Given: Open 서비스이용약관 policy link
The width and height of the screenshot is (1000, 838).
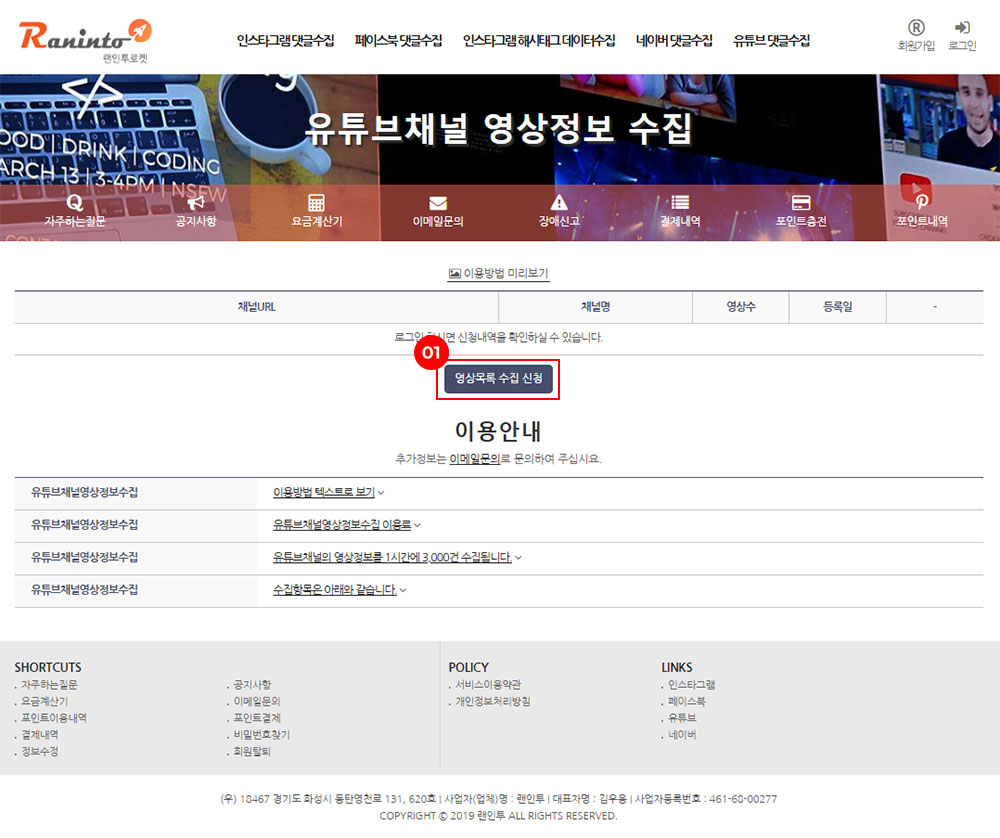Looking at the screenshot, I should [x=488, y=685].
